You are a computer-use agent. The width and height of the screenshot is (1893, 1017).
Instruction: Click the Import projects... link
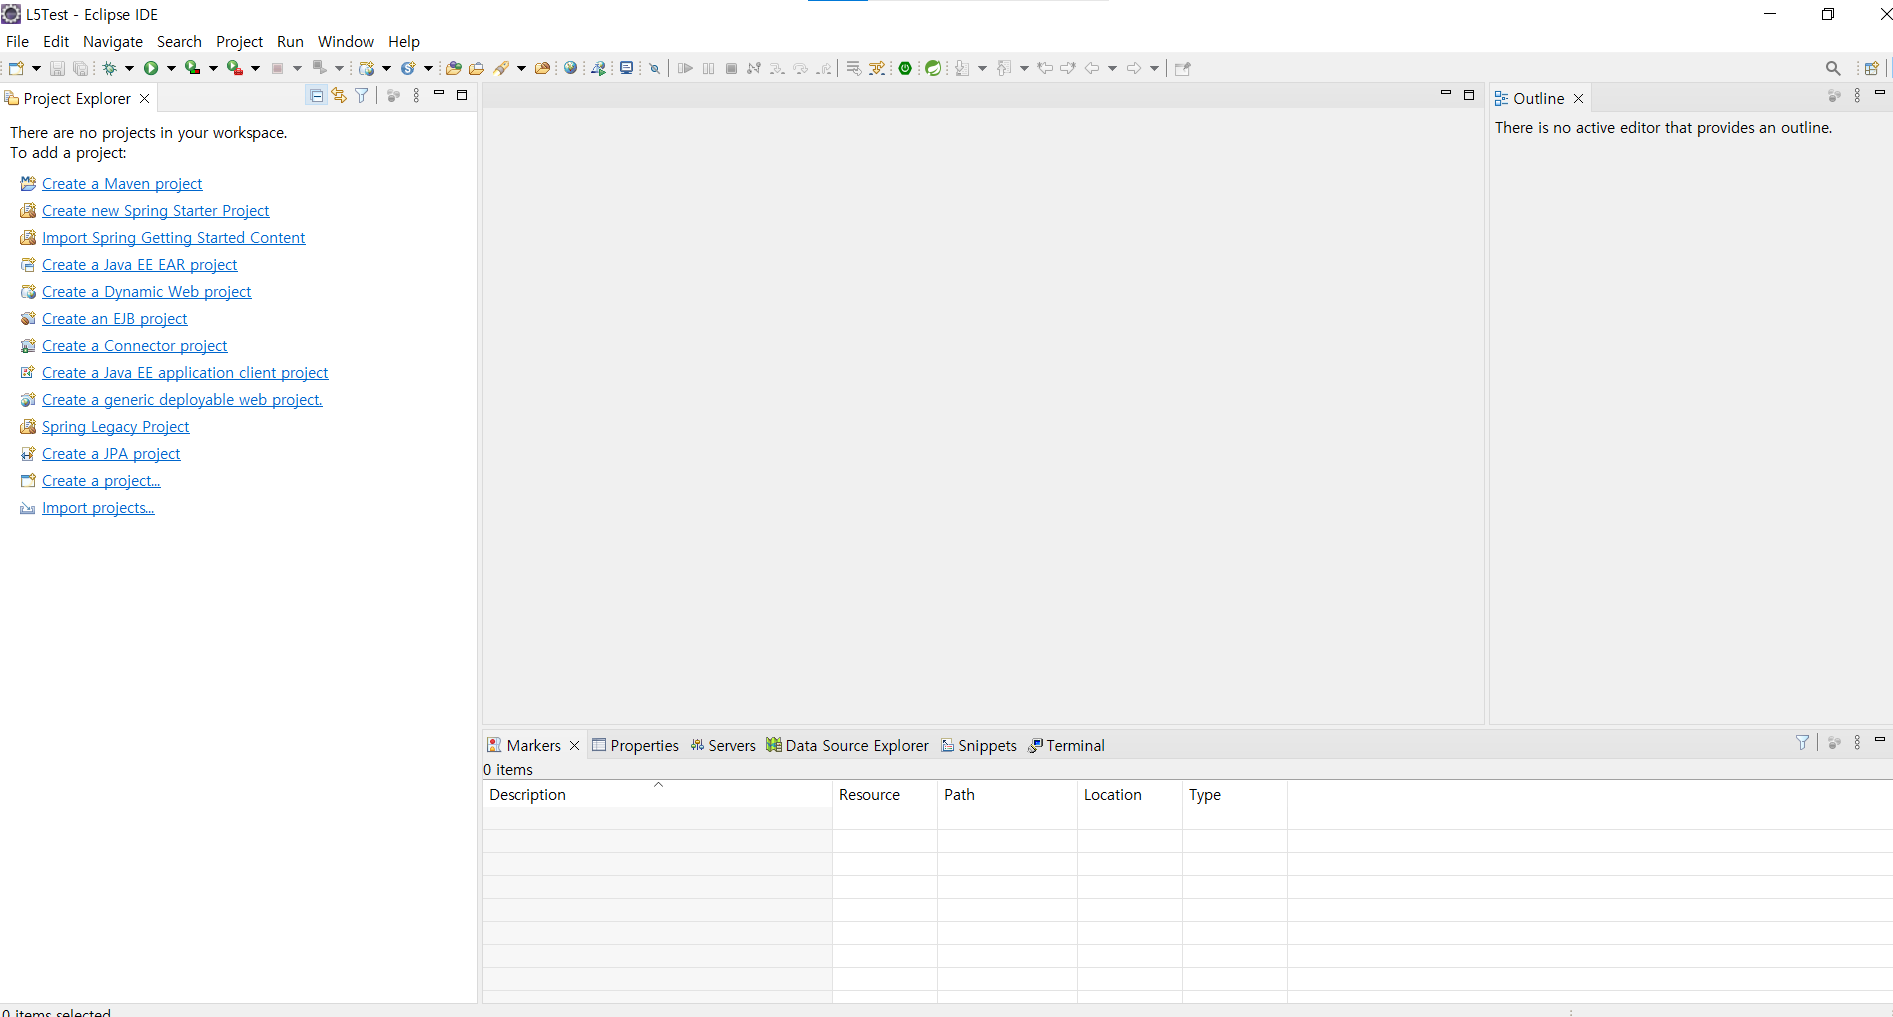[x=98, y=508]
